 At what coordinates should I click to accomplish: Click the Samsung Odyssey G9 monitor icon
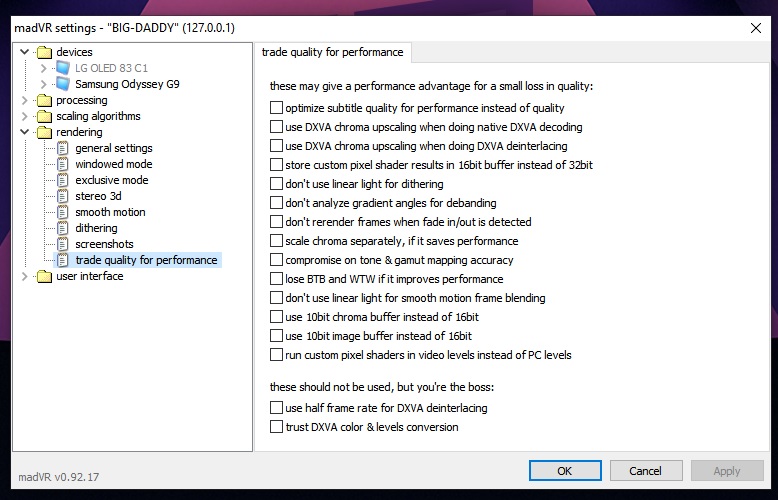pyautogui.click(x=63, y=84)
